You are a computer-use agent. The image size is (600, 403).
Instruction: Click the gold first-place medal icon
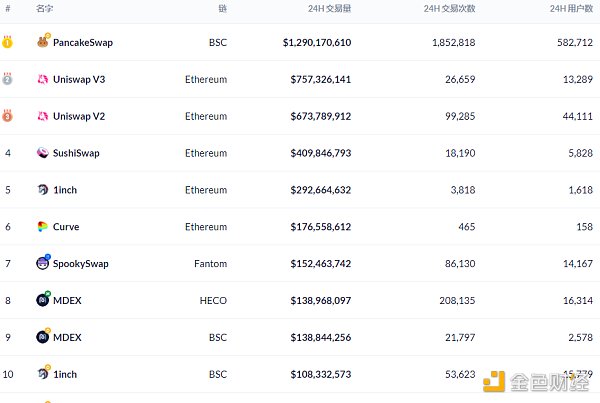pyautogui.click(x=8, y=42)
